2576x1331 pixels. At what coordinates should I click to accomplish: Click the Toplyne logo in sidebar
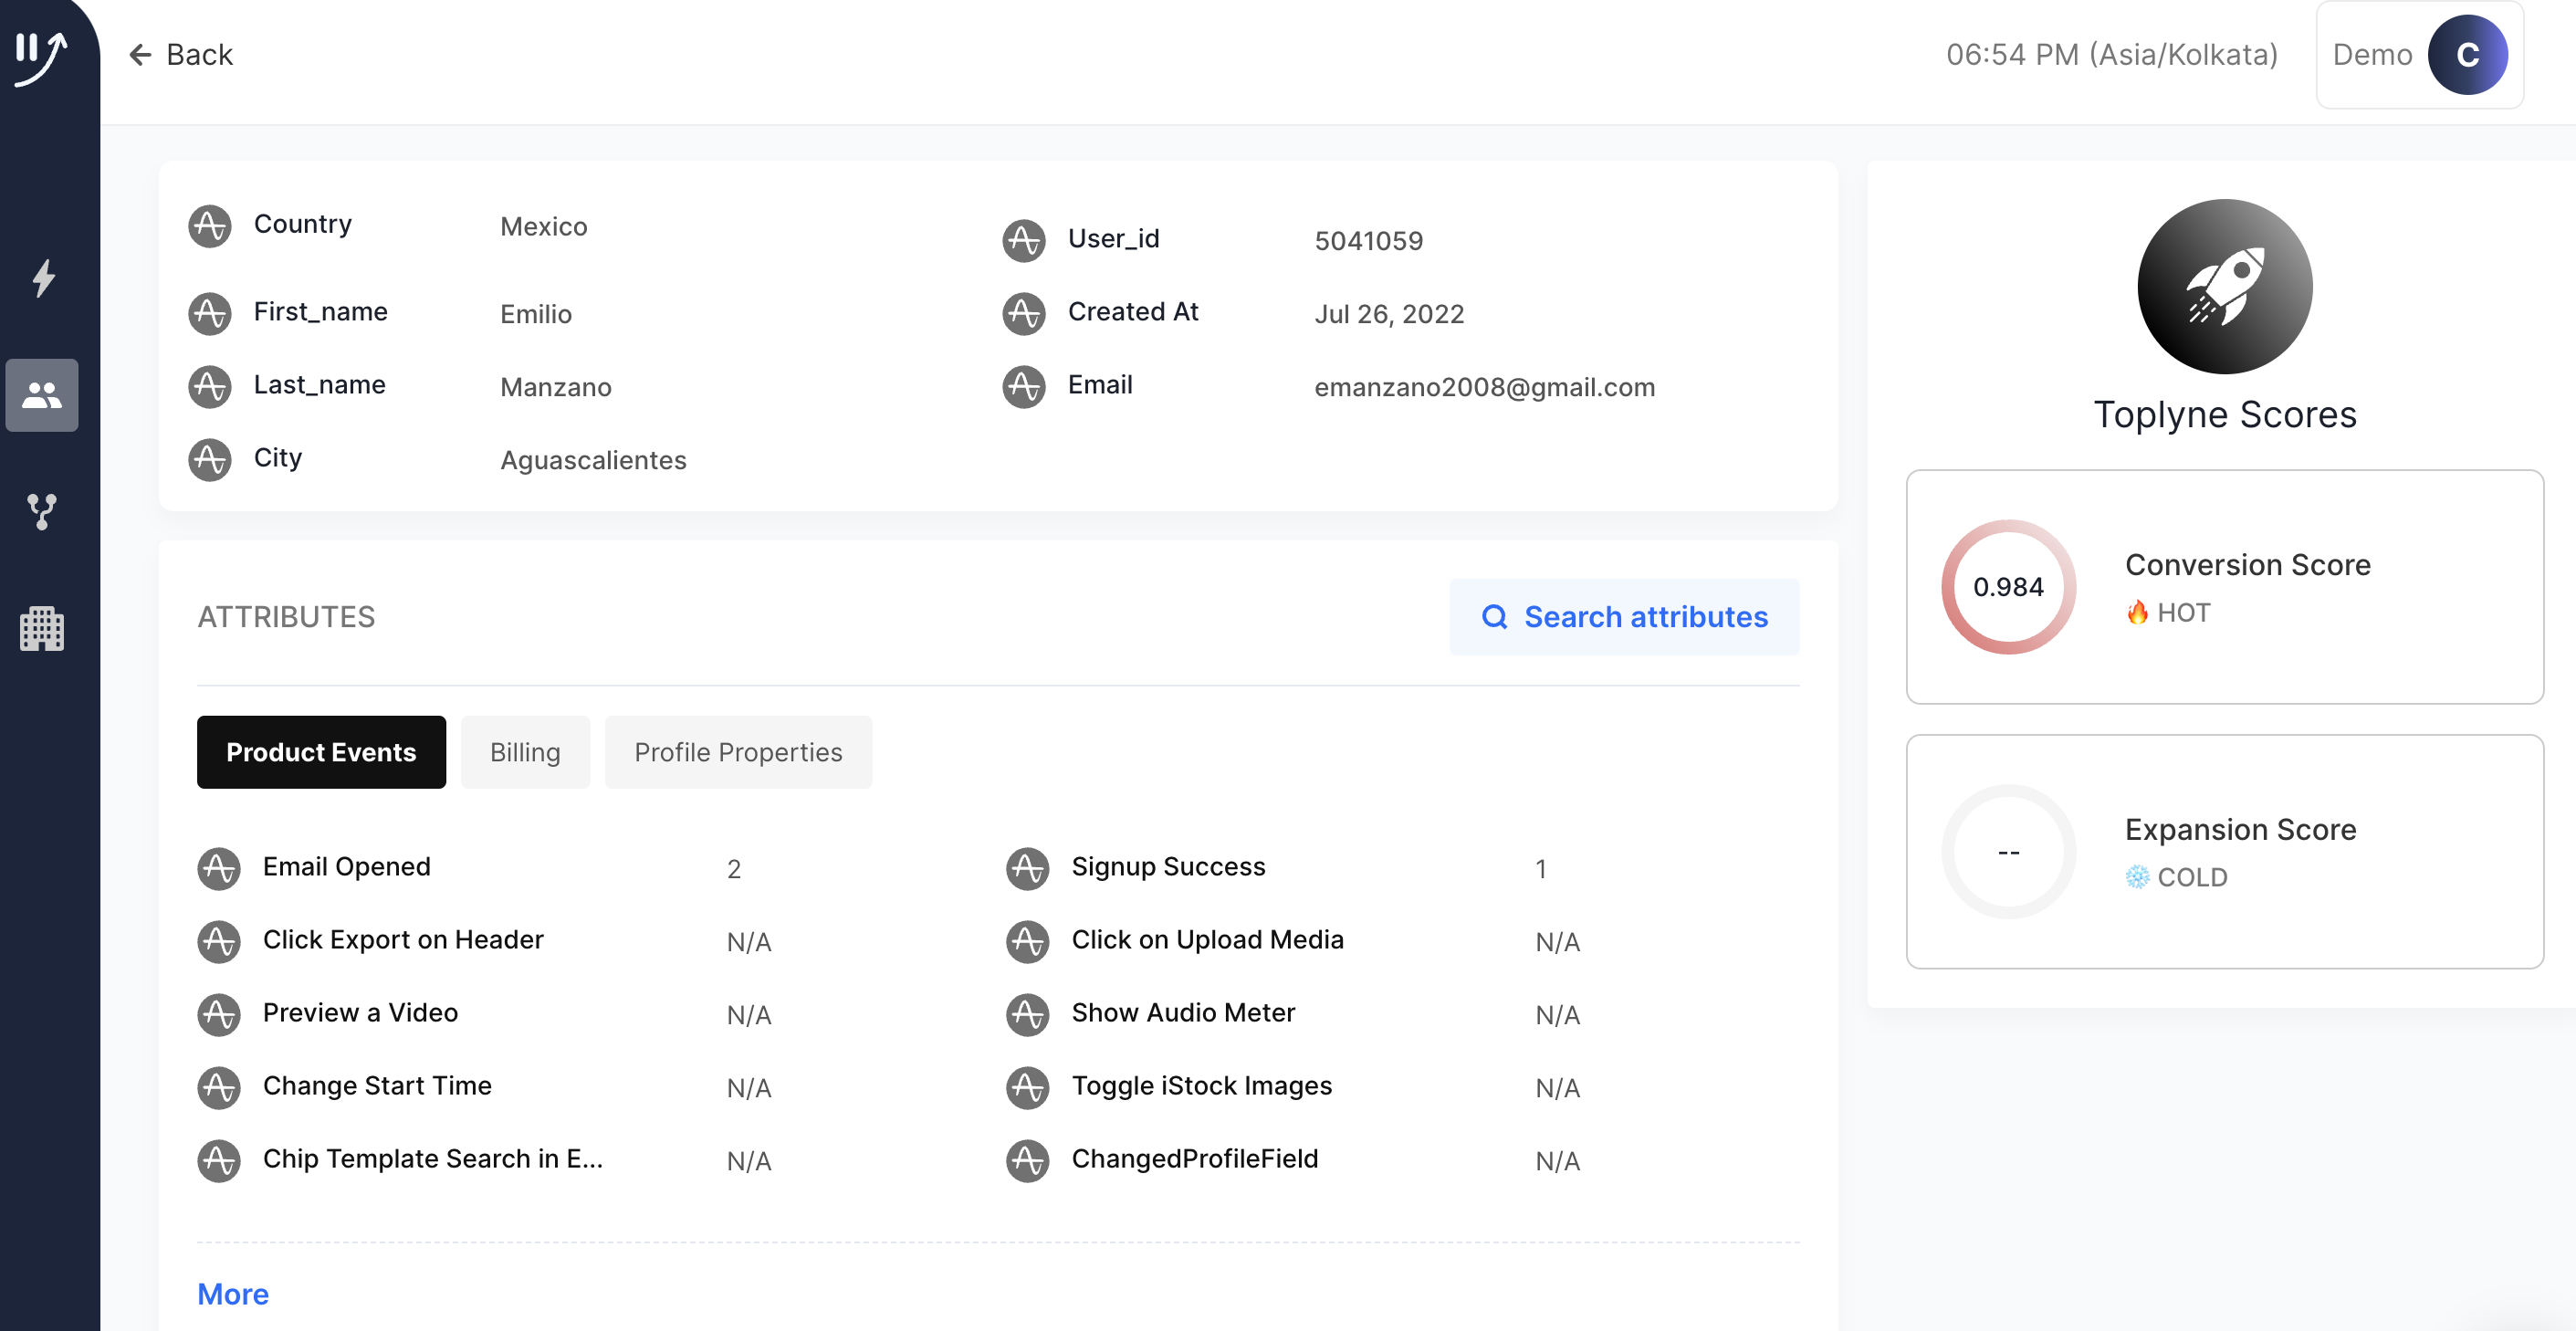pos(42,56)
